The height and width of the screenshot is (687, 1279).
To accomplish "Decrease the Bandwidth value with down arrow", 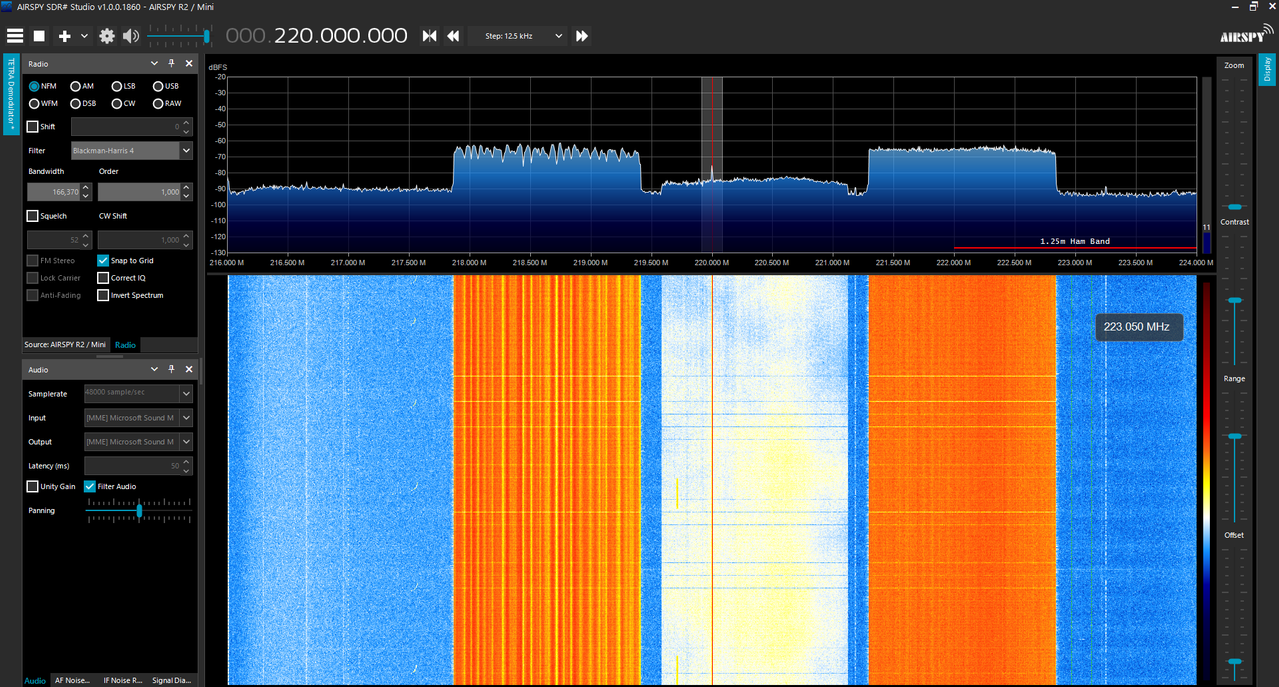I will pyautogui.click(x=86, y=195).
